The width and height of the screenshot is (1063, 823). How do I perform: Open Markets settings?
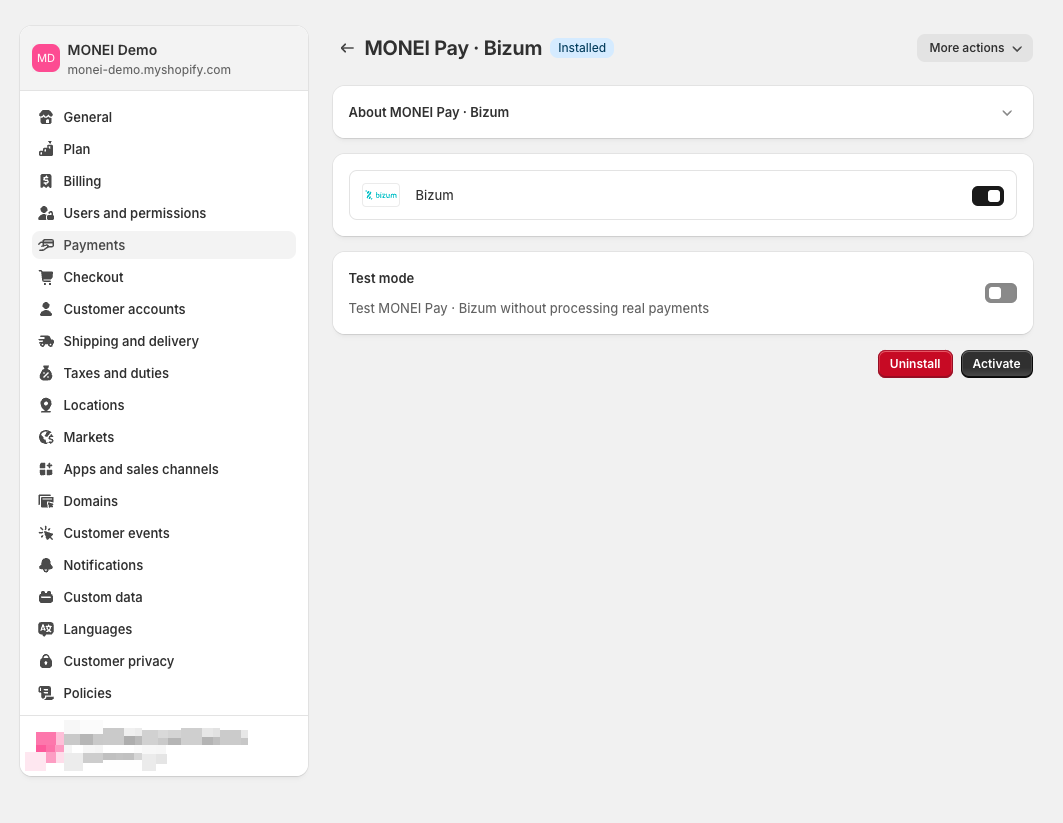(164, 437)
